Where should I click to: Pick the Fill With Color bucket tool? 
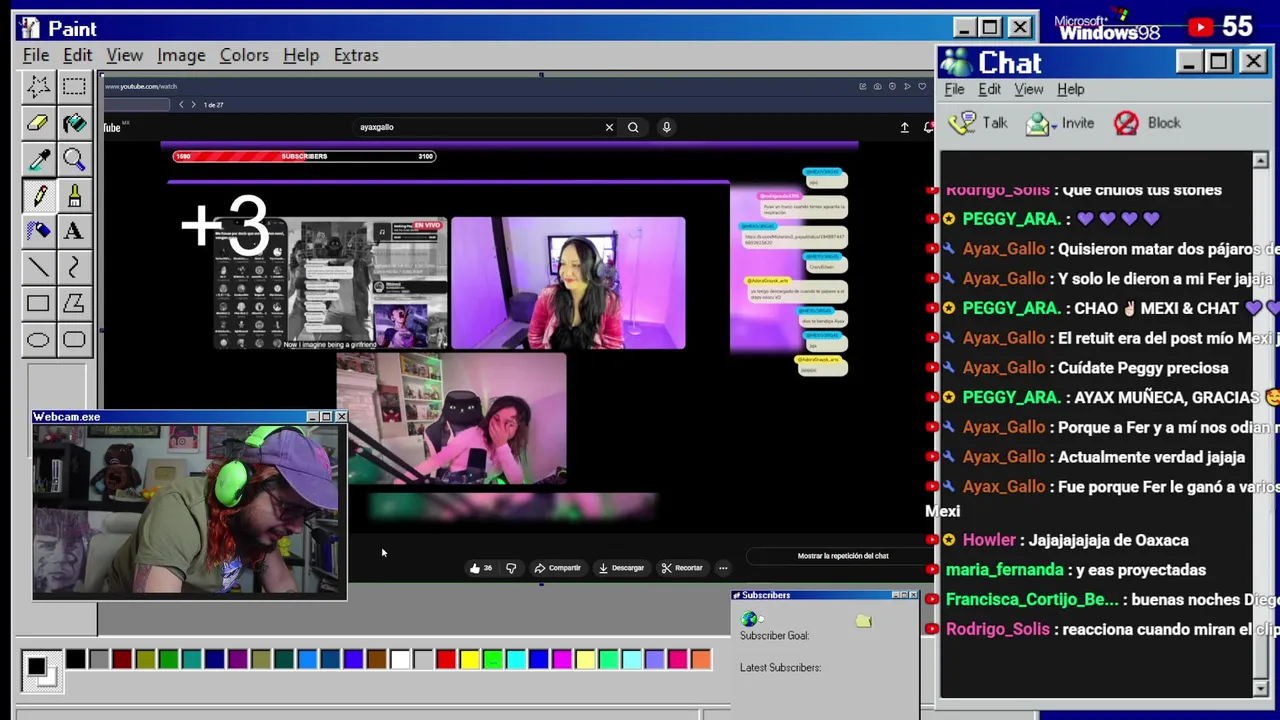coord(74,122)
